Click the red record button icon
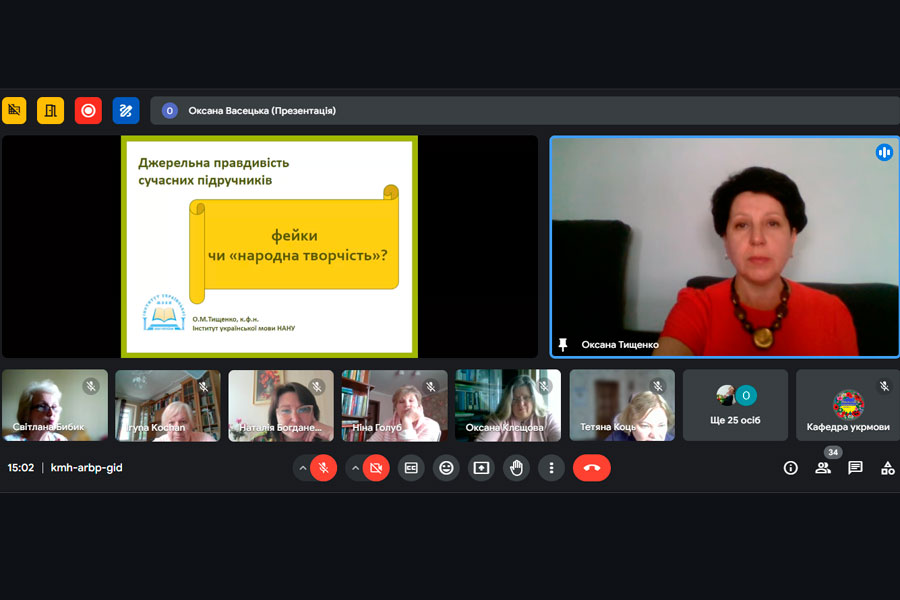The image size is (900, 600). tap(88, 110)
